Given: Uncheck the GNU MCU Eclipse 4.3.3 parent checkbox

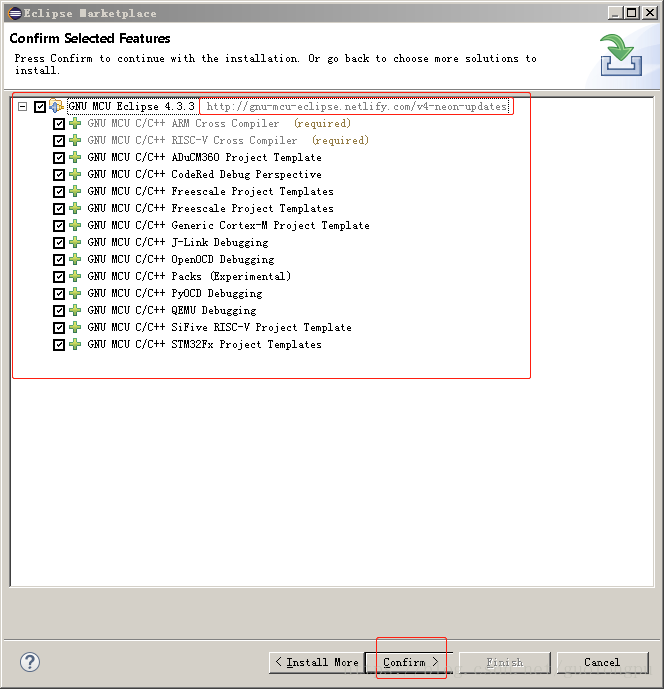Looking at the screenshot, I should 40,106.
